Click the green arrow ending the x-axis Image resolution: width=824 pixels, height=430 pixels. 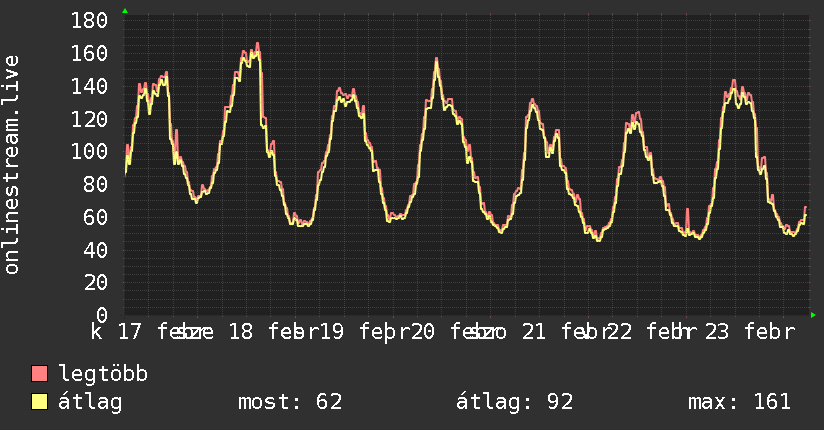813,315
